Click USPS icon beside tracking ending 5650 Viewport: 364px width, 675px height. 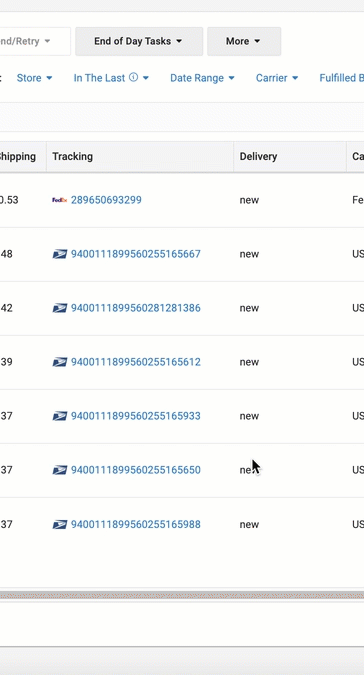(x=60, y=470)
